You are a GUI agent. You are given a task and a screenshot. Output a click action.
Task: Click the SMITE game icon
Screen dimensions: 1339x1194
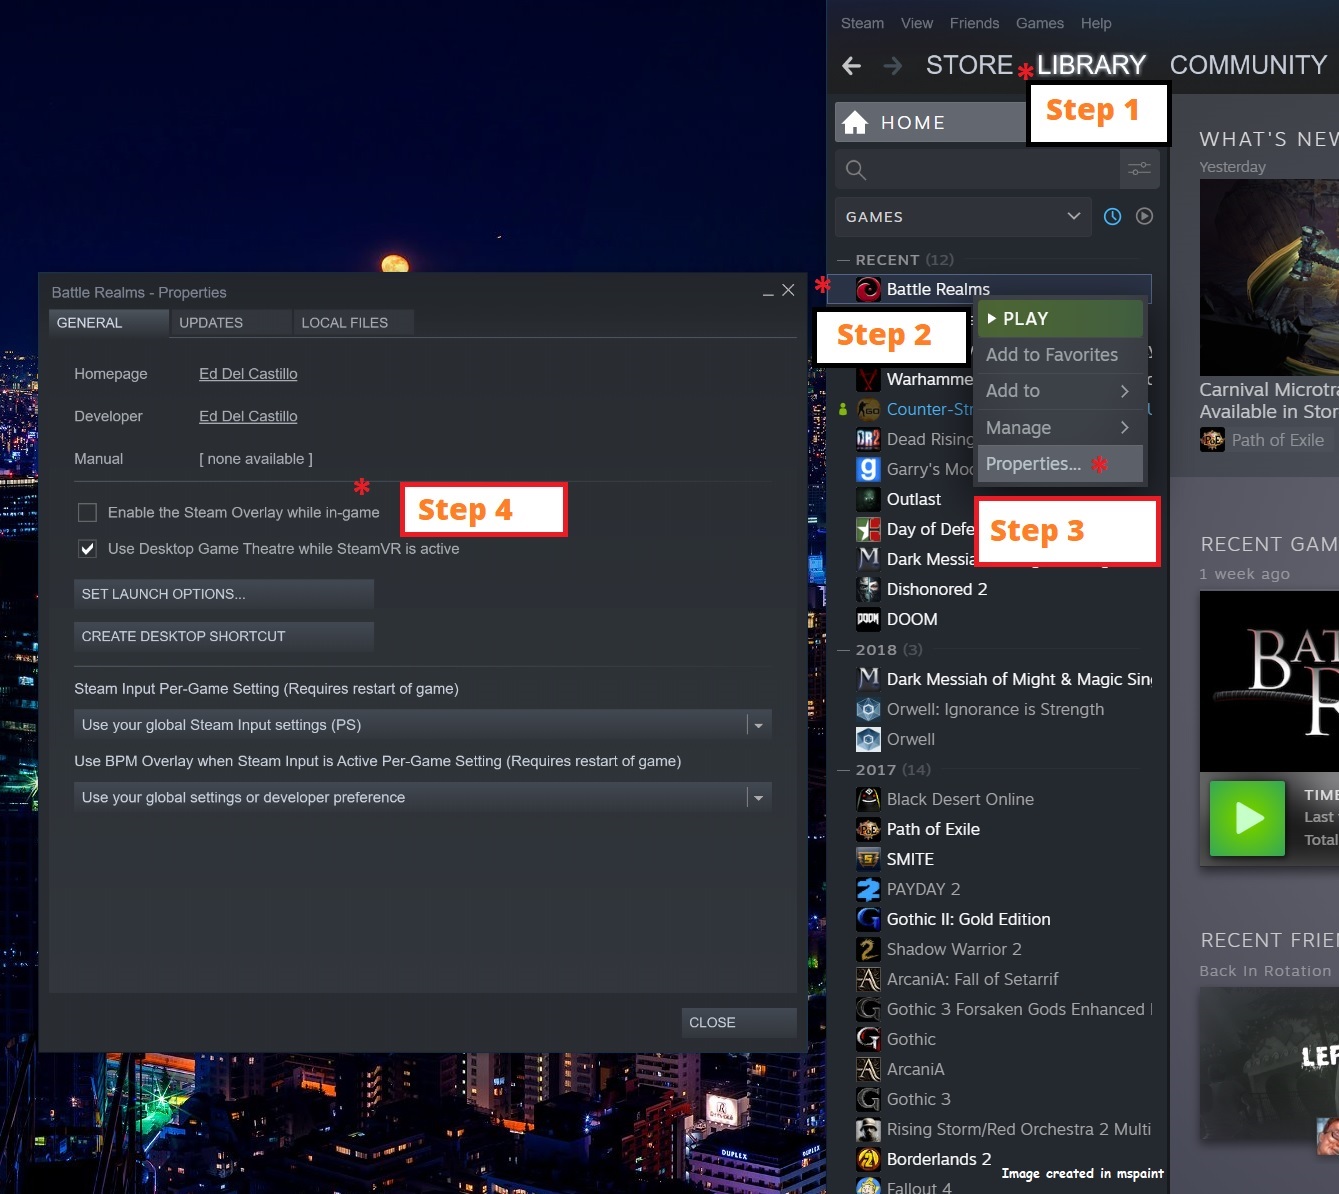click(x=868, y=859)
